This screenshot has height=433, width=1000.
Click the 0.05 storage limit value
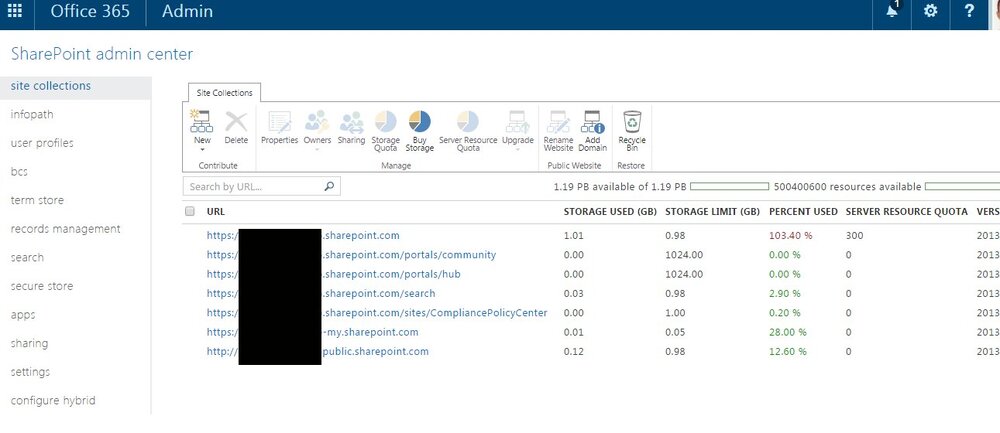point(675,332)
